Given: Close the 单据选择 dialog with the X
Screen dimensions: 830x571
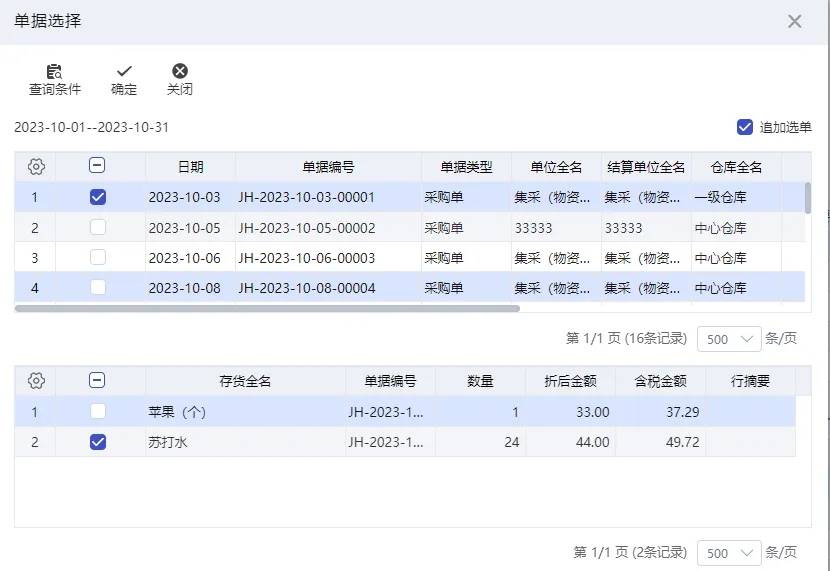Looking at the screenshot, I should [x=794, y=21].
